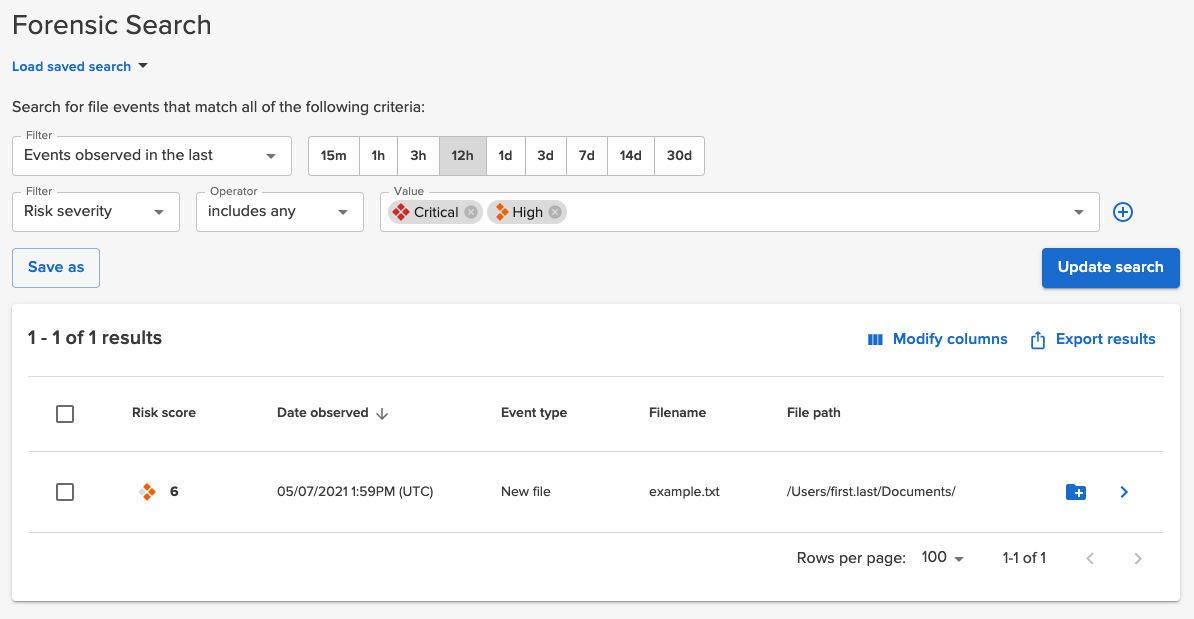Viewport: 1194px width, 619px height.
Task: Sort results by Date observed
Action: pyautogui.click(x=332, y=412)
